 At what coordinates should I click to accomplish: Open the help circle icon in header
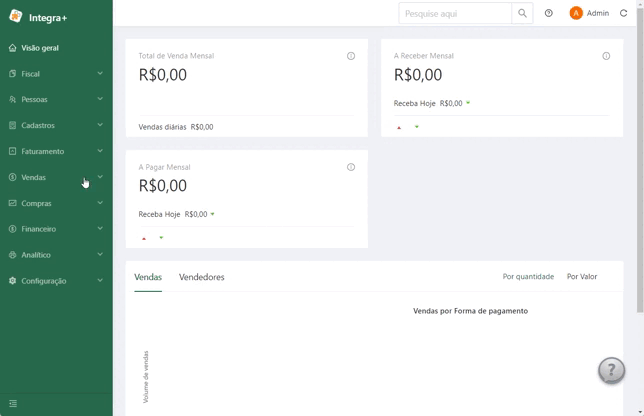click(548, 13)
